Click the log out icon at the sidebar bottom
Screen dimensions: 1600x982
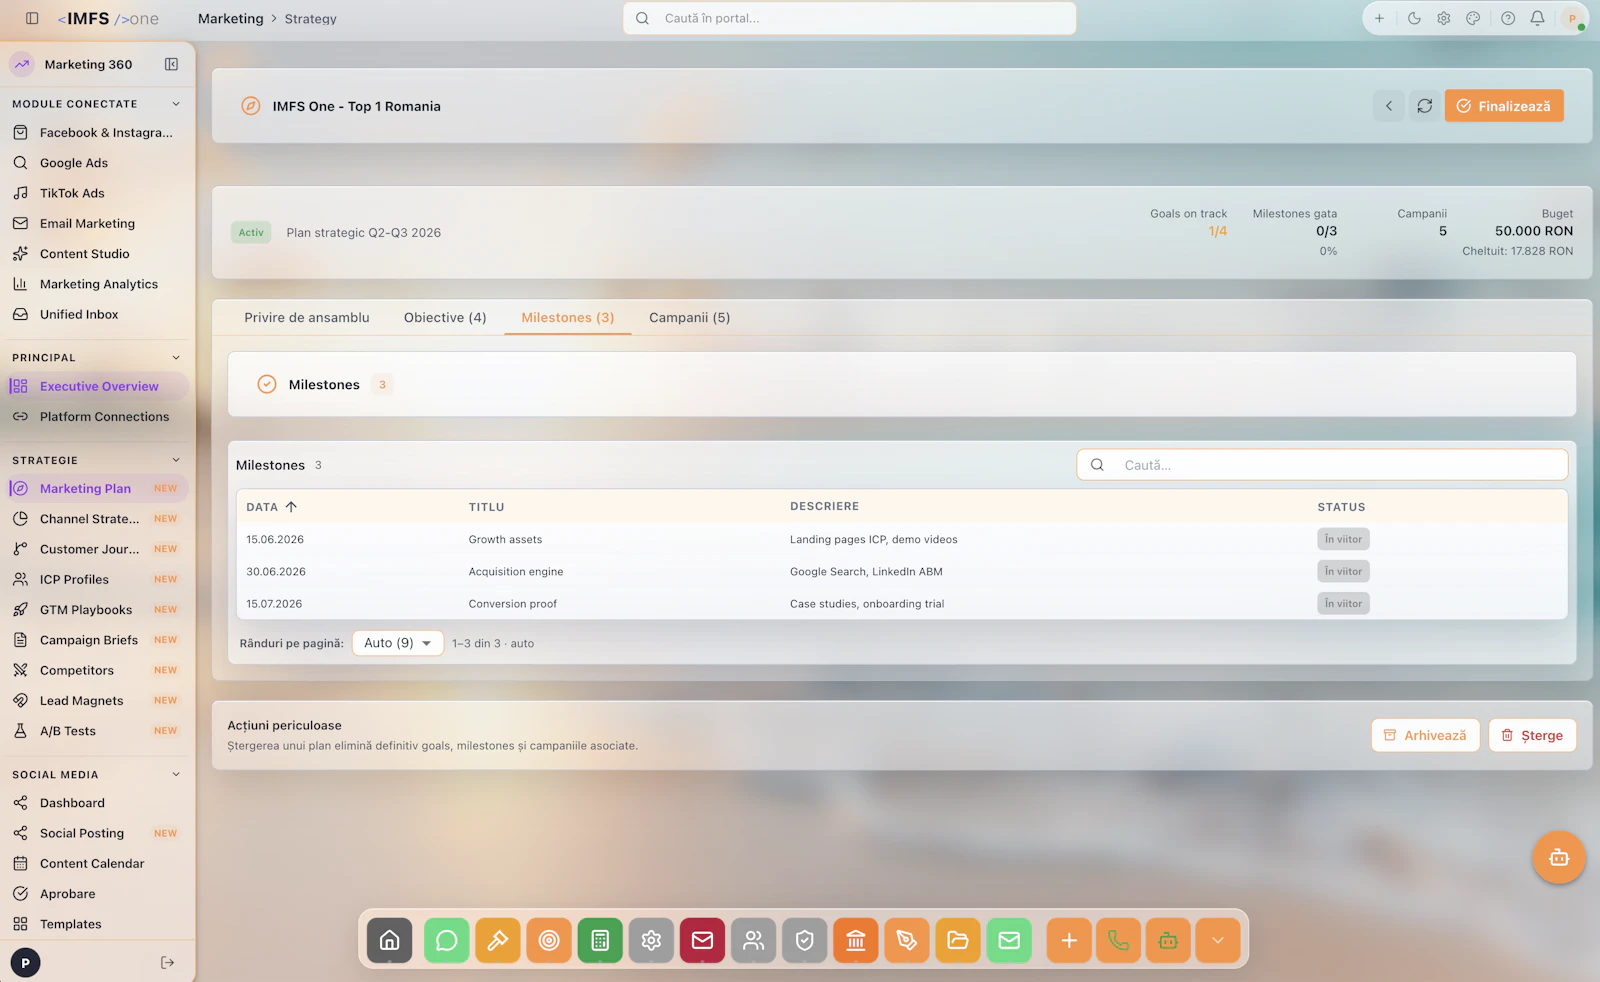click(168, 962)
